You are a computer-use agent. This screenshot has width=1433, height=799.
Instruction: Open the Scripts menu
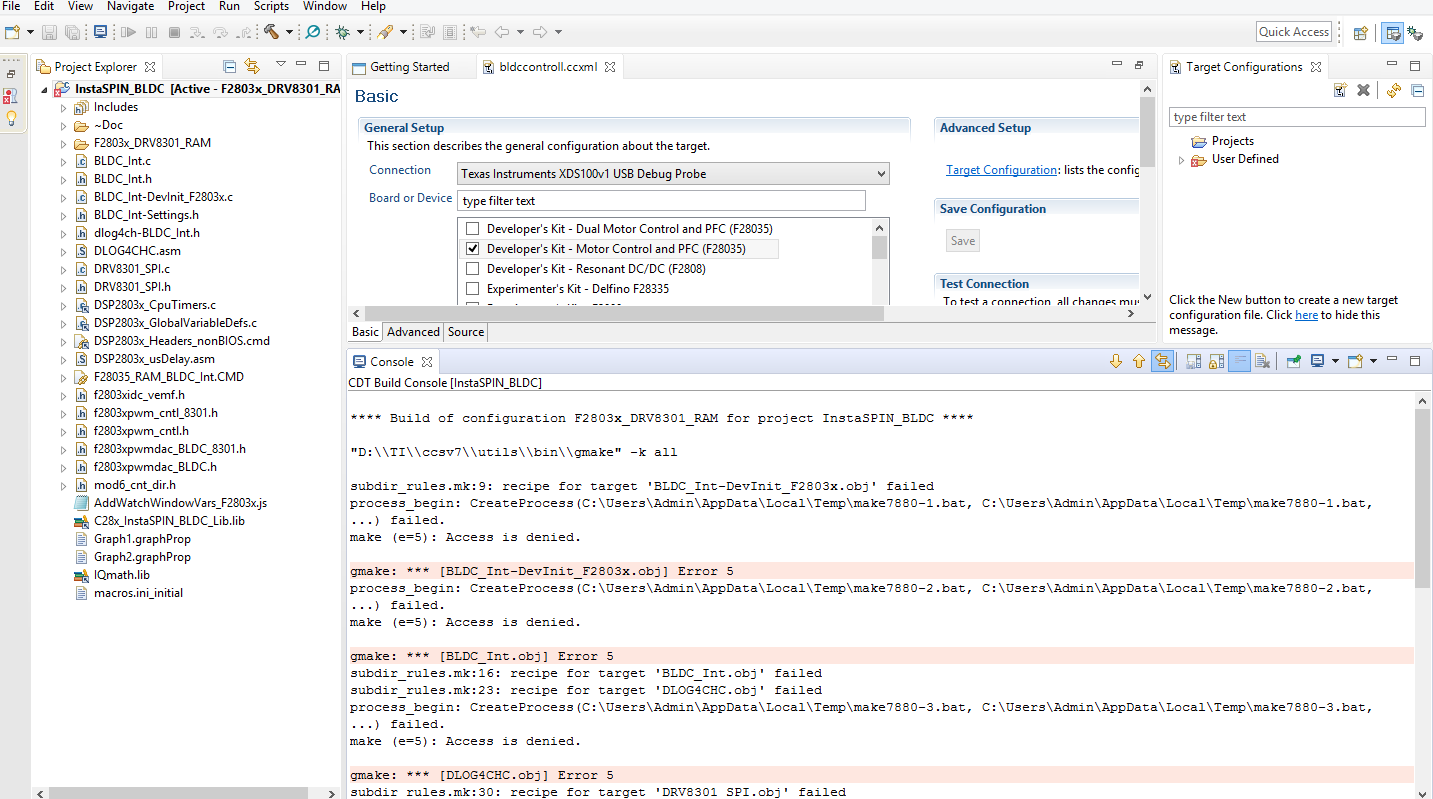click(x=271, y=6)
